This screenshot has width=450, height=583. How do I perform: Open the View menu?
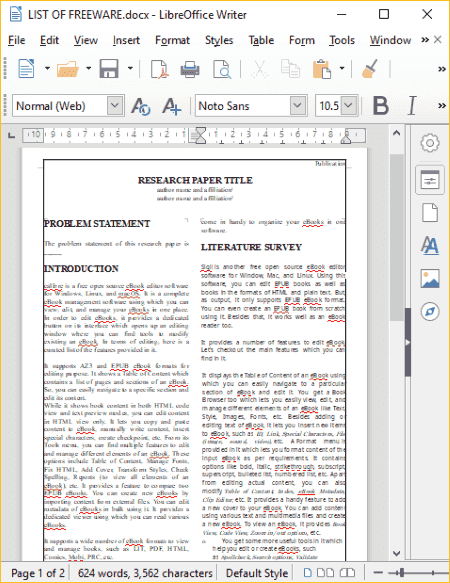pos(86,40)
